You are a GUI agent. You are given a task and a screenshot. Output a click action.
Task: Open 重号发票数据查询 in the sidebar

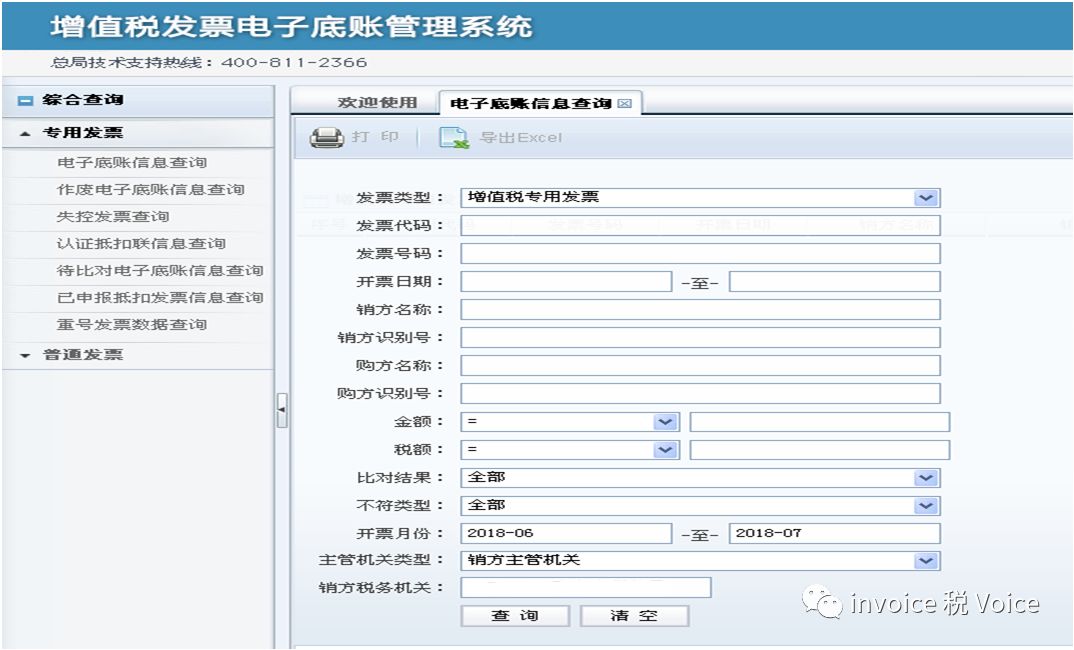click(x=132, y=325)
